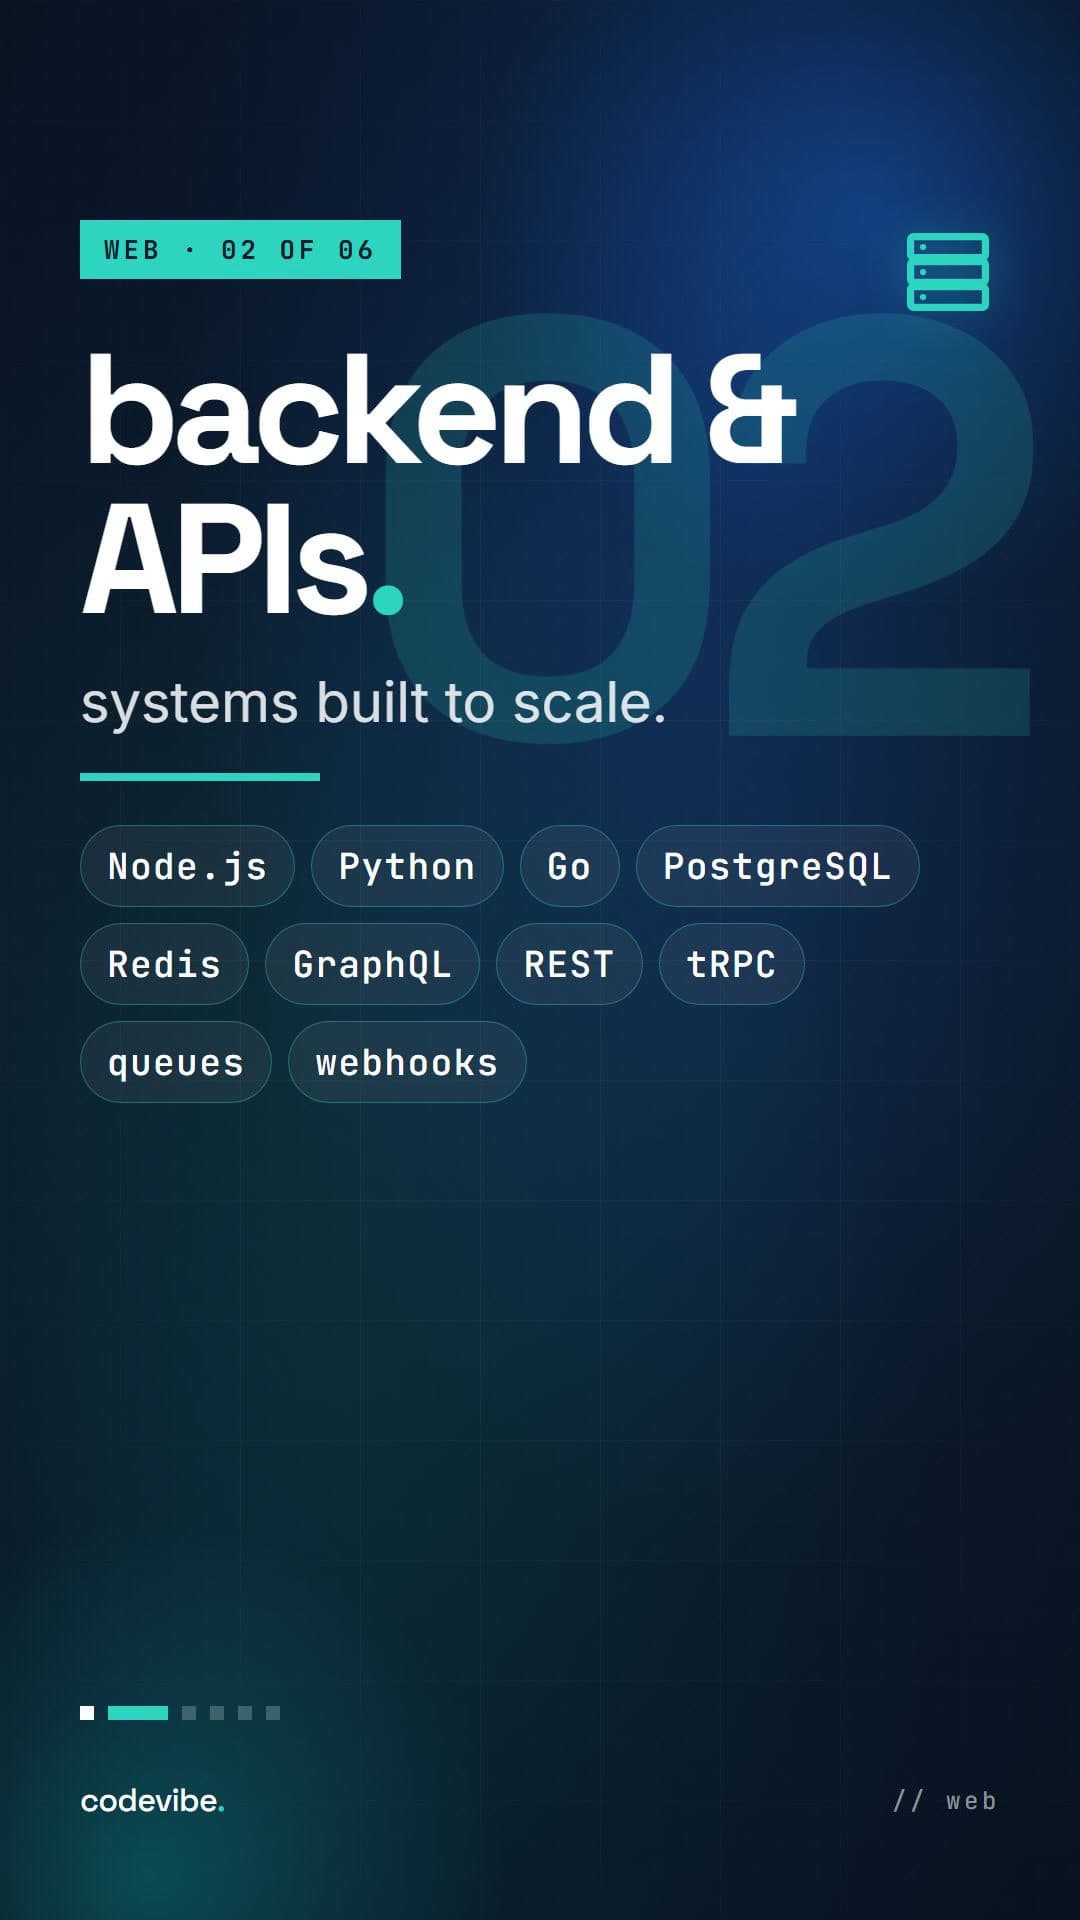Select the Python tag chip
The width and height of the screenshot is (1080, 1920).
point(407,866)
